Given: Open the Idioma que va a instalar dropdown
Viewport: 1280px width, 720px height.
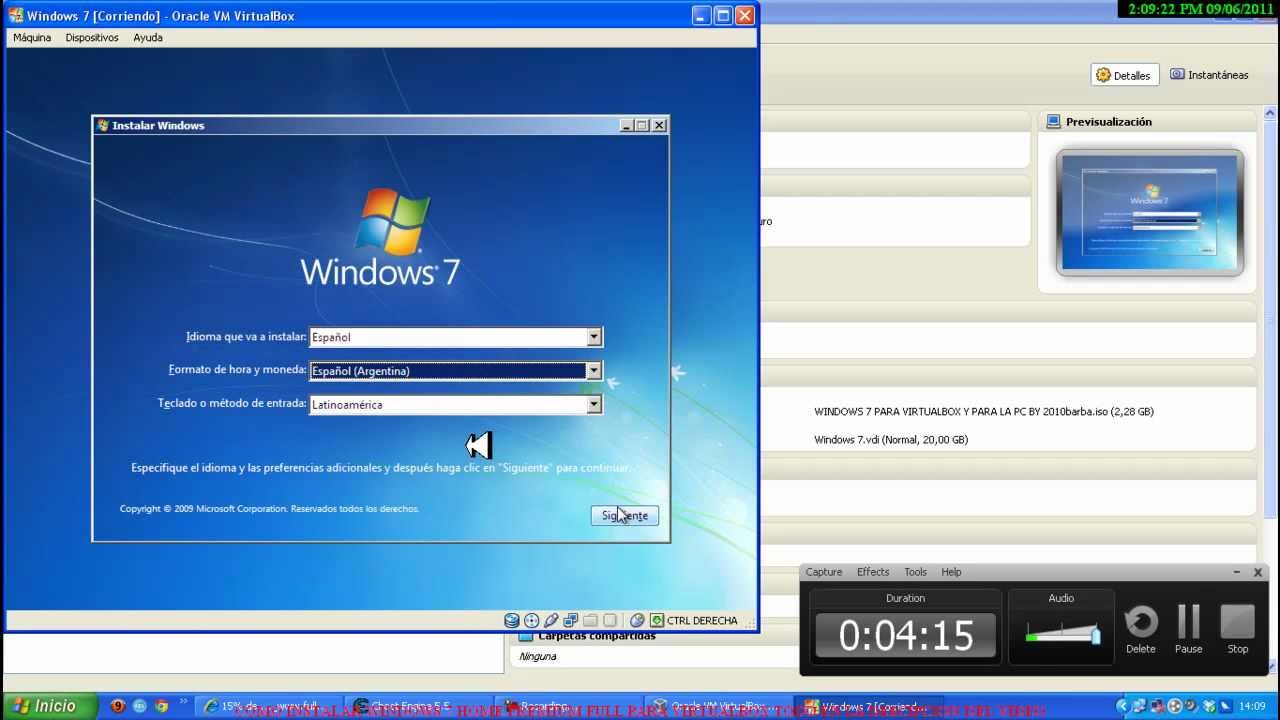Looking at the screenshot, I should (594, 337).
